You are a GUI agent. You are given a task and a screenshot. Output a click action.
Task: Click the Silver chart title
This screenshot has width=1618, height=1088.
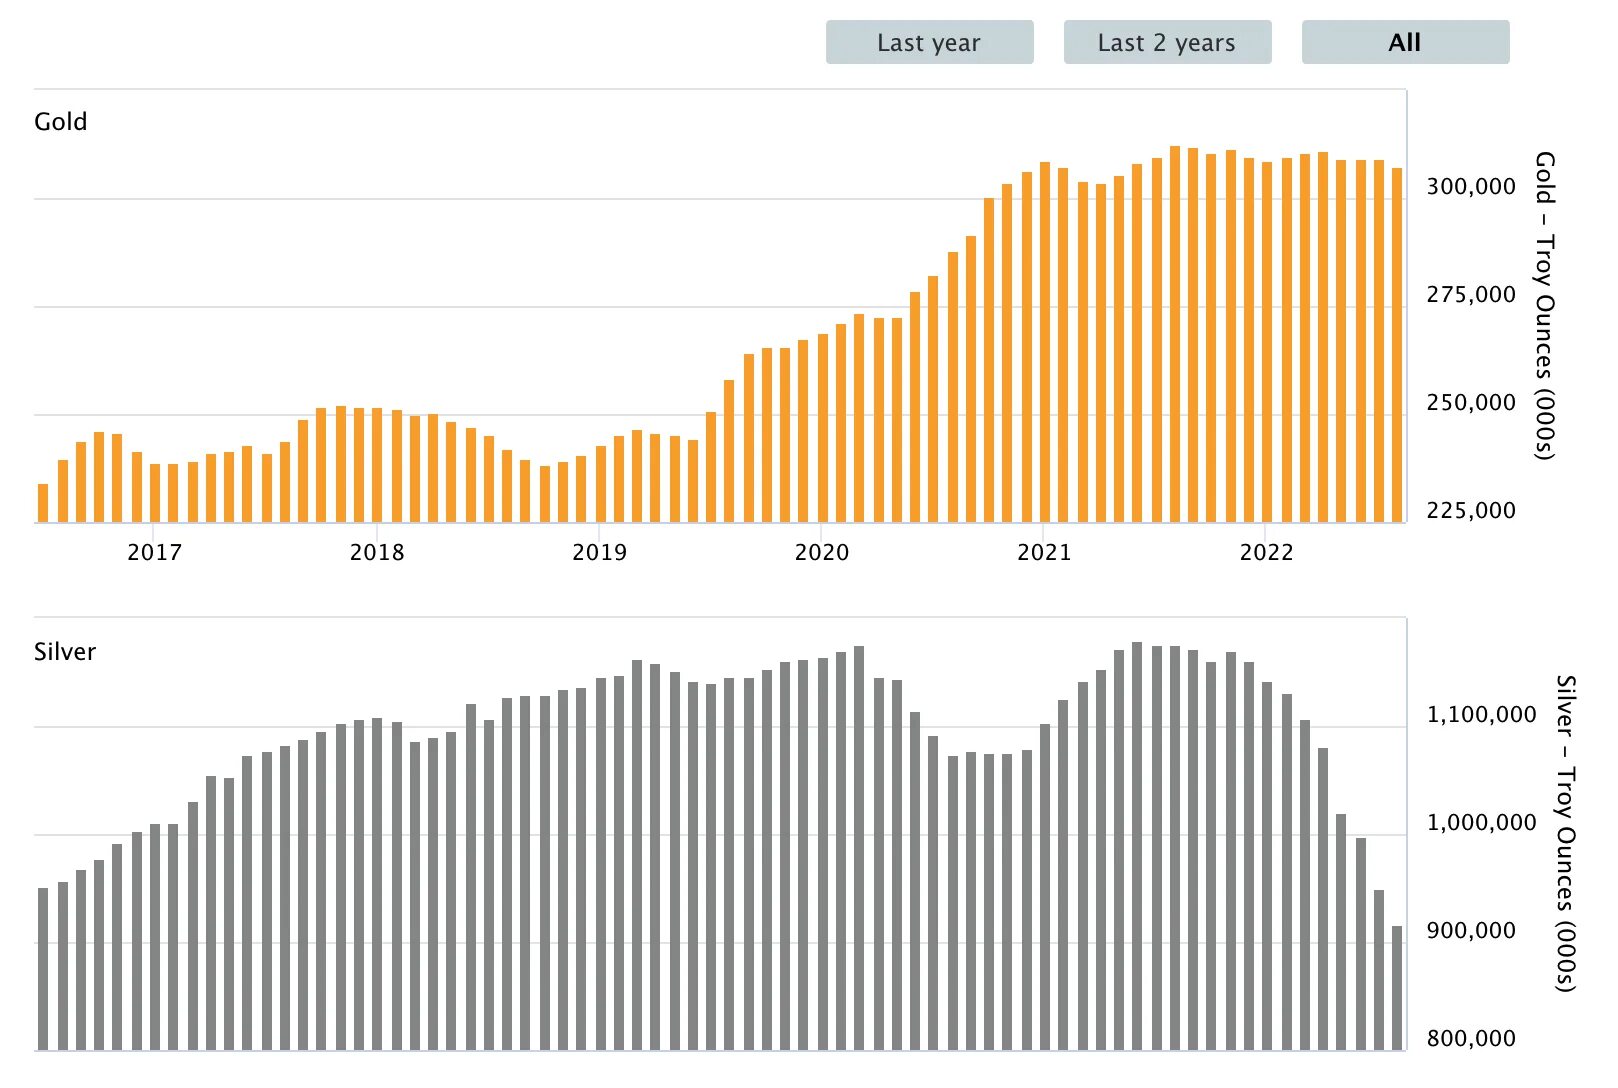65,652
